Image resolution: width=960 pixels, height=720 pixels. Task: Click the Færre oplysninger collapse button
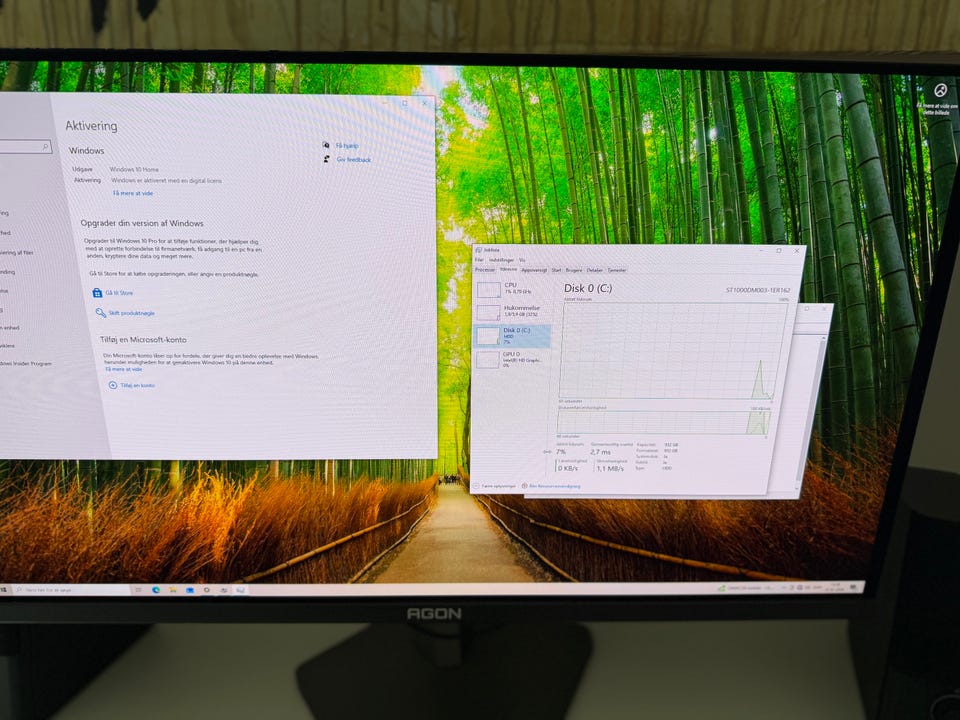click(495, 486)
